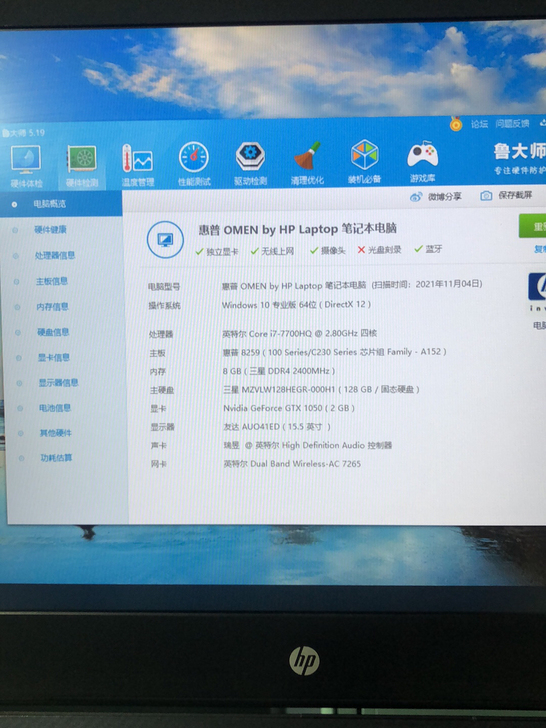Open 硬件体检 hardware checkup icon
546x728 pixels.
pos(26,166)
